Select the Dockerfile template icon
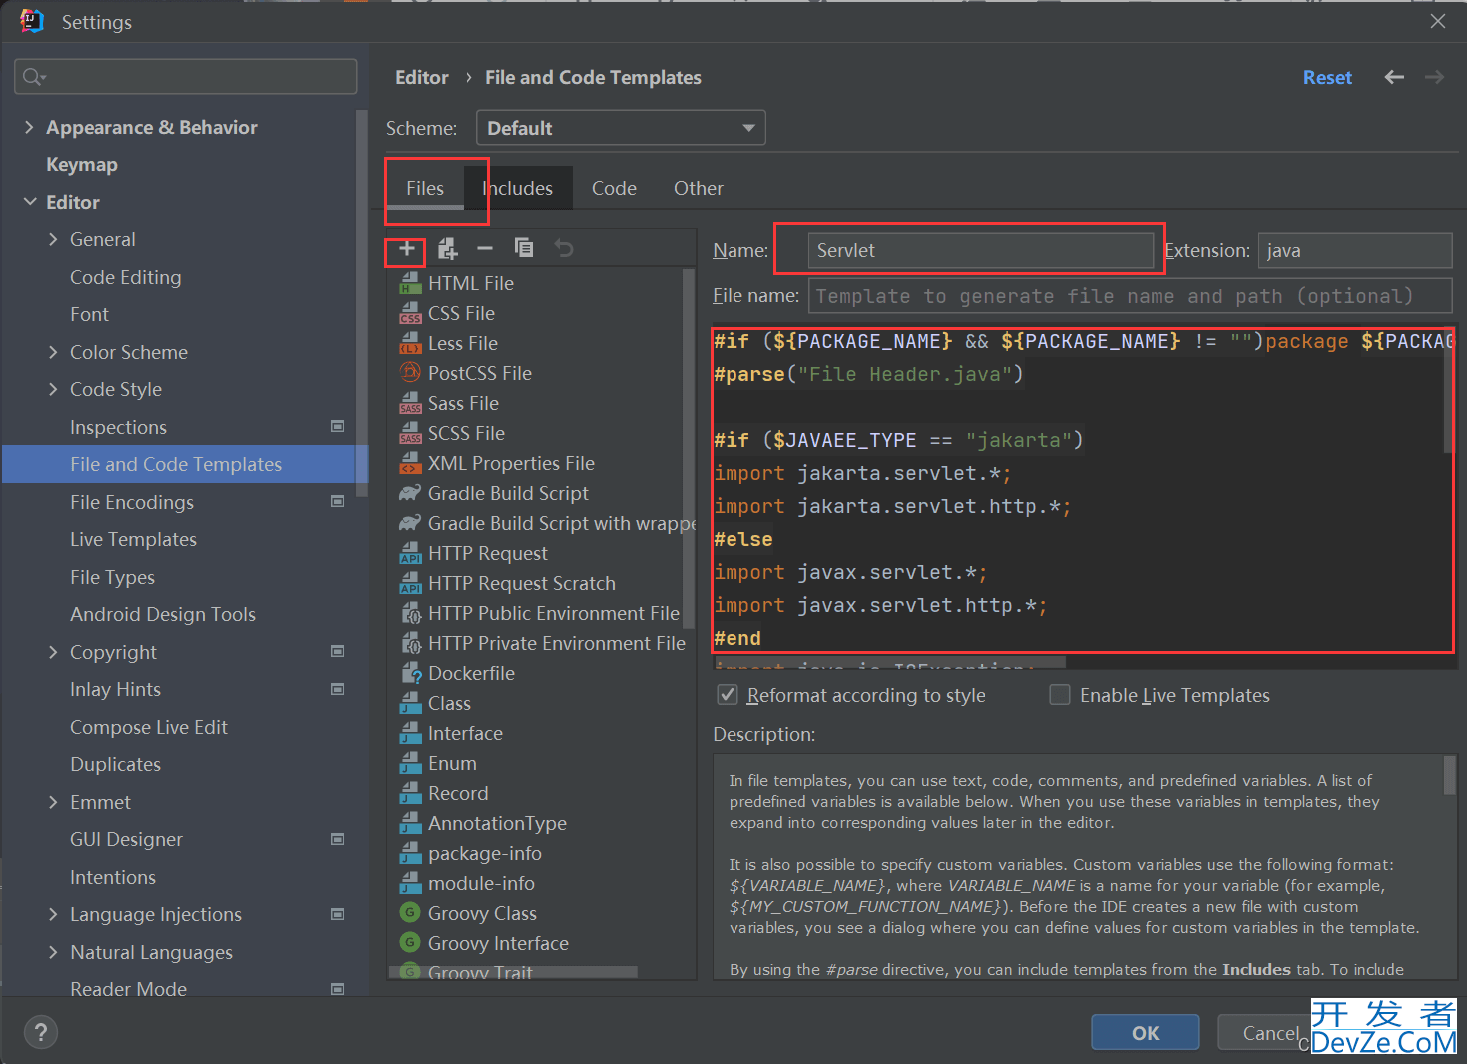 point(410,673)
